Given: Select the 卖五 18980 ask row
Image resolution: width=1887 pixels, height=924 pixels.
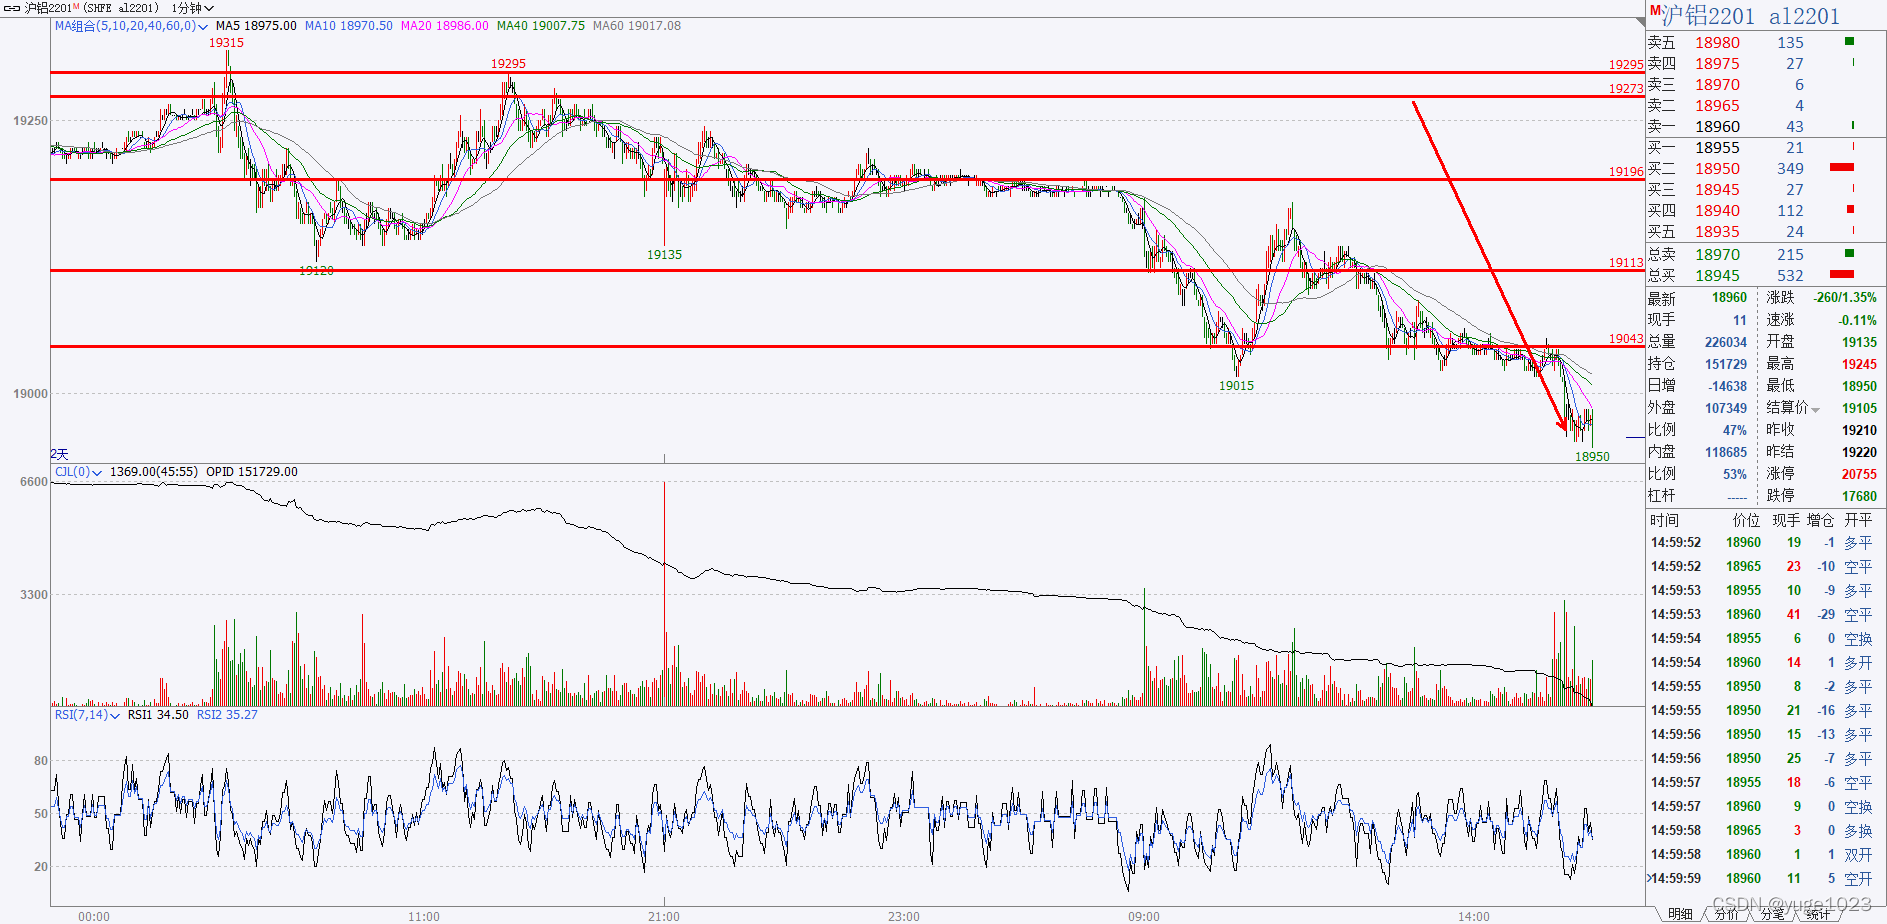Looking at the screenshot, I should (1766, 42).
